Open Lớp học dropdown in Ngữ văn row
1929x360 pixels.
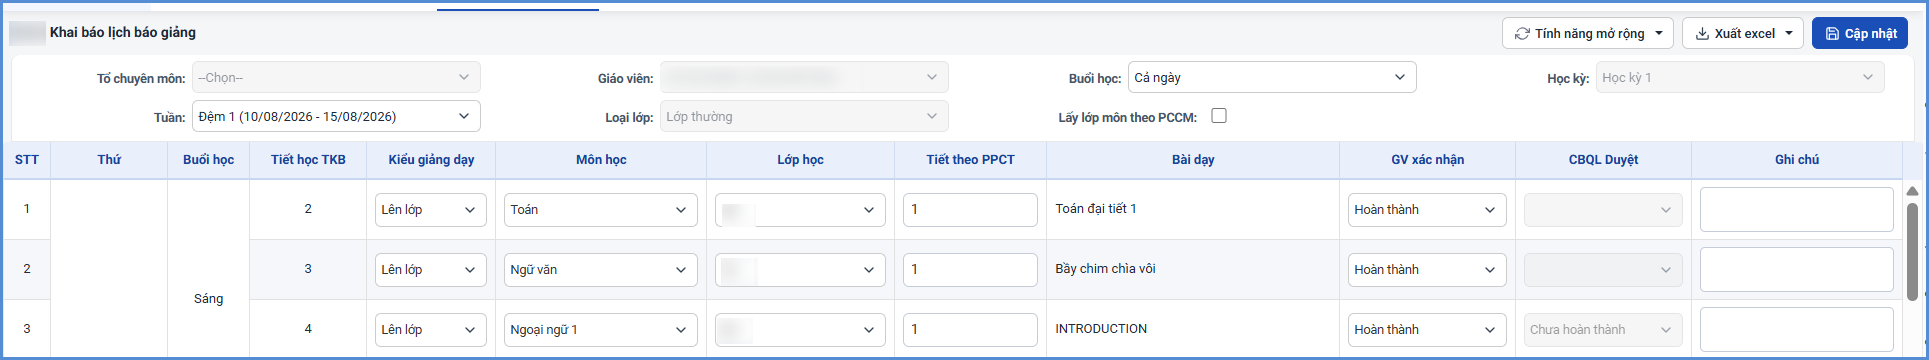[800, 270]
